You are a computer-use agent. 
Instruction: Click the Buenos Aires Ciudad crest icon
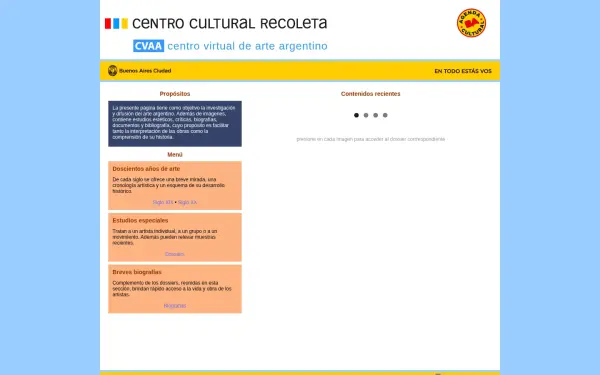click(x=112, y=70)
